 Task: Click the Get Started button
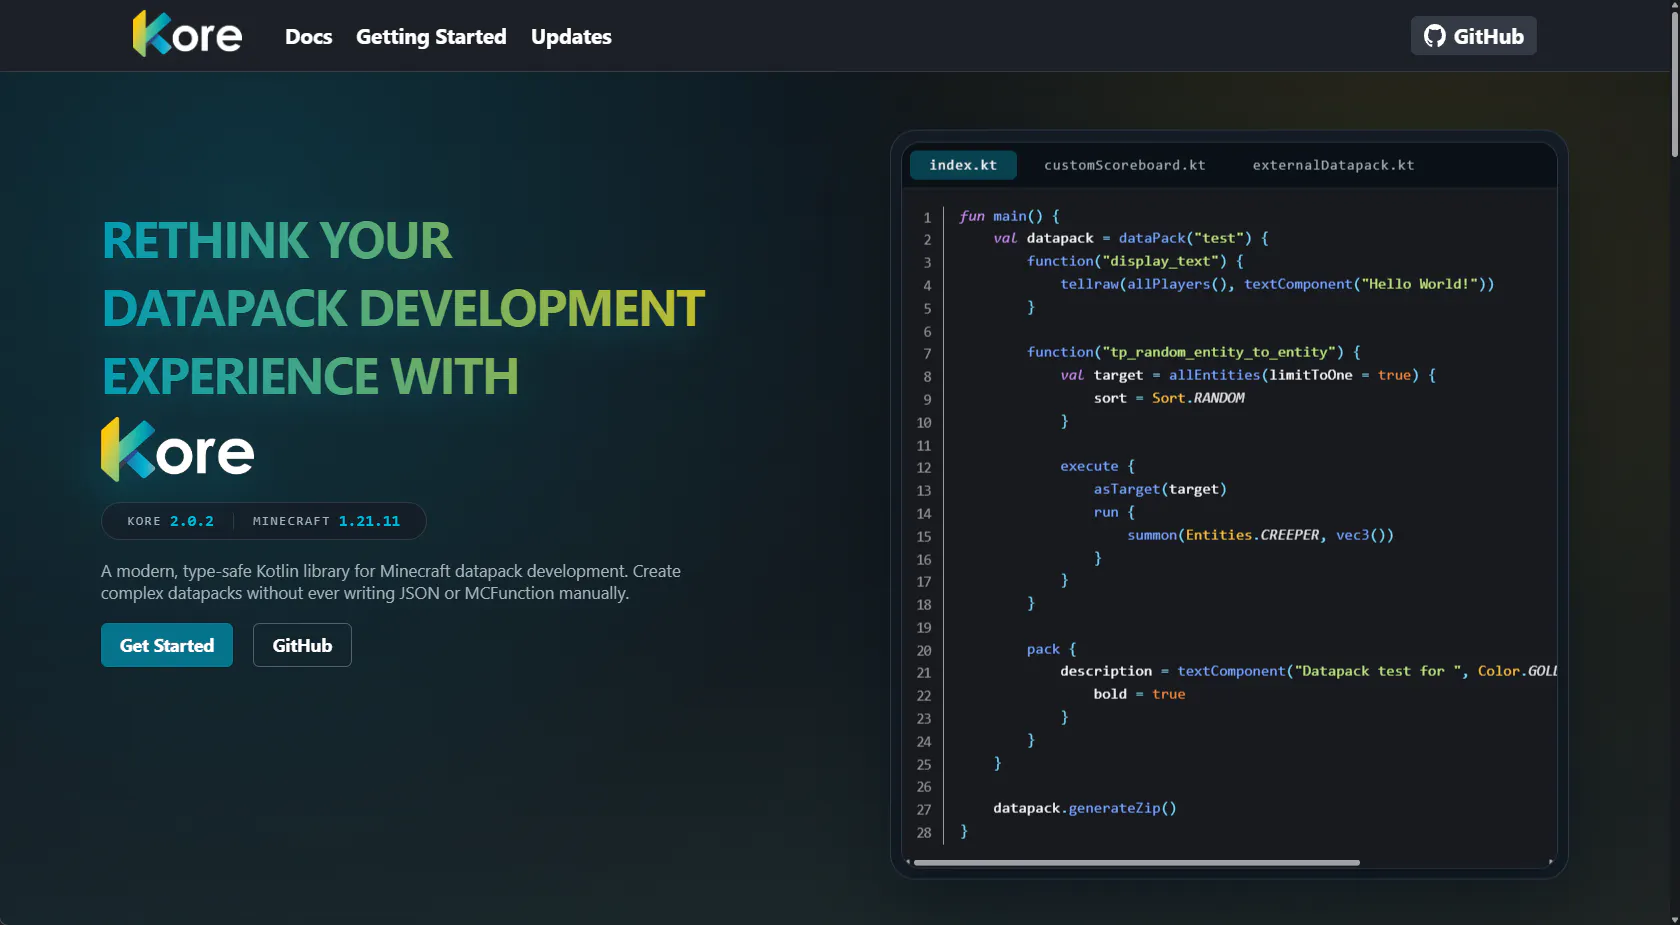(167, 645)
